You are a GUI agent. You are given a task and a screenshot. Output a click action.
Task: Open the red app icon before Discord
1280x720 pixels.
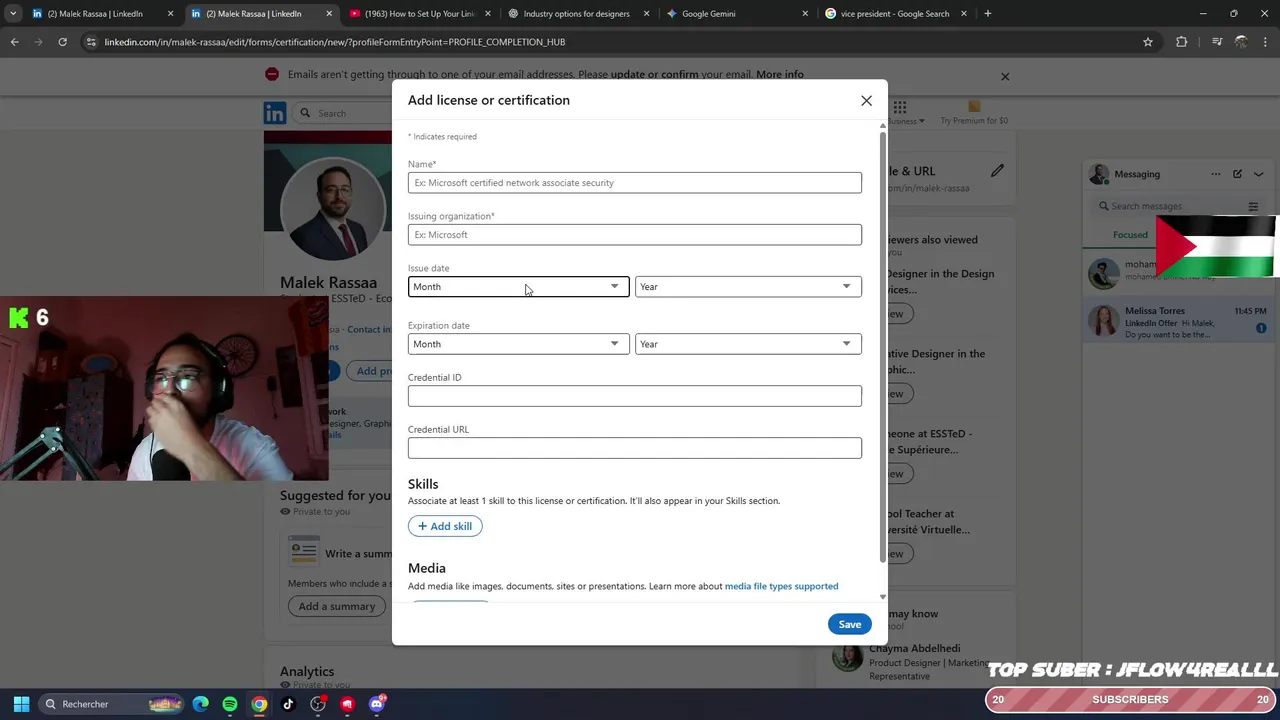point(347,704)
